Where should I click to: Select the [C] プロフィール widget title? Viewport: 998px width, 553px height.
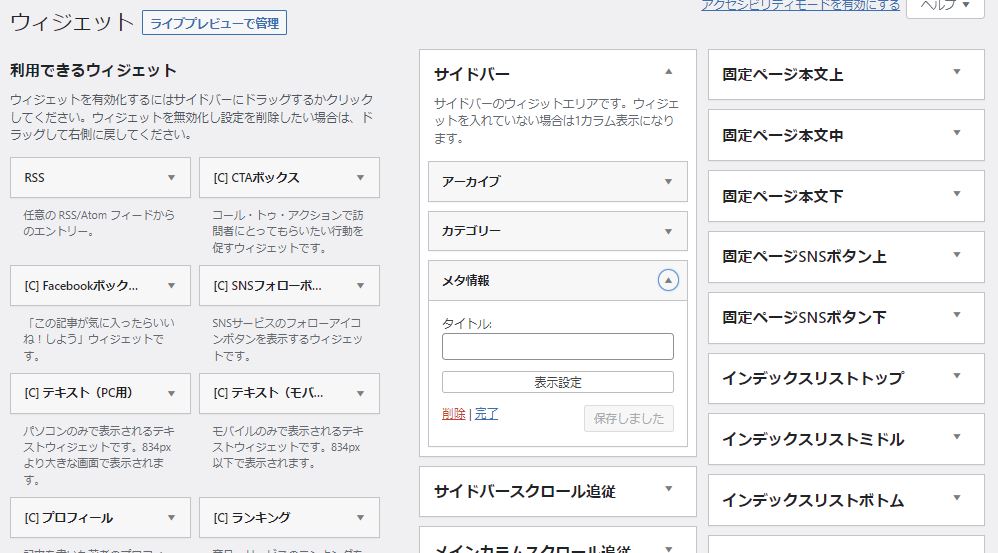point(69,517)
